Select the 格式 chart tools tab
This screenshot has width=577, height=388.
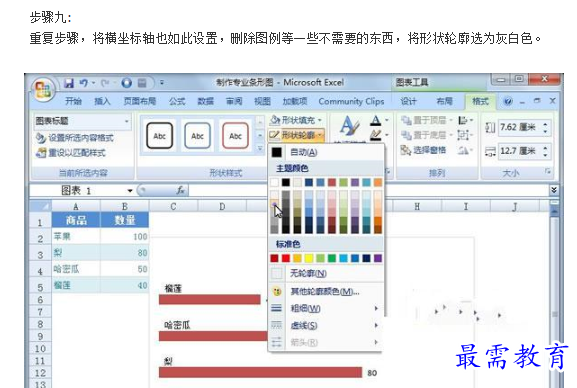(480, 101)
